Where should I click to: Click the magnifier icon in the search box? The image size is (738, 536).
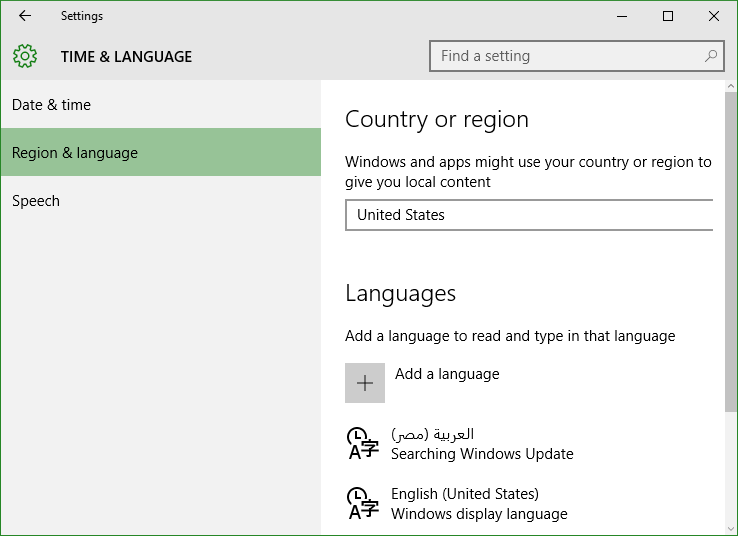pos(711,56)
